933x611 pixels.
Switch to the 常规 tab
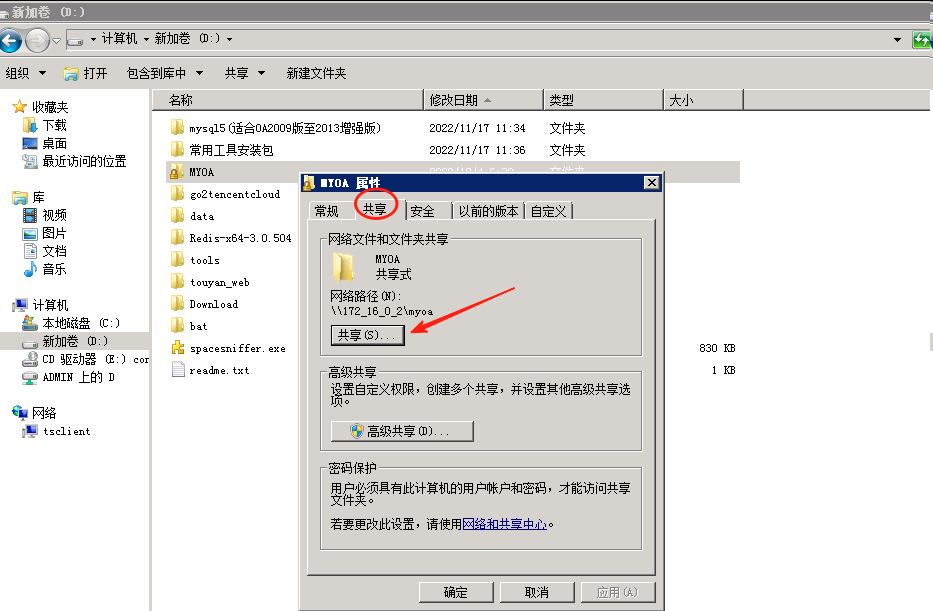pos(327,211)
